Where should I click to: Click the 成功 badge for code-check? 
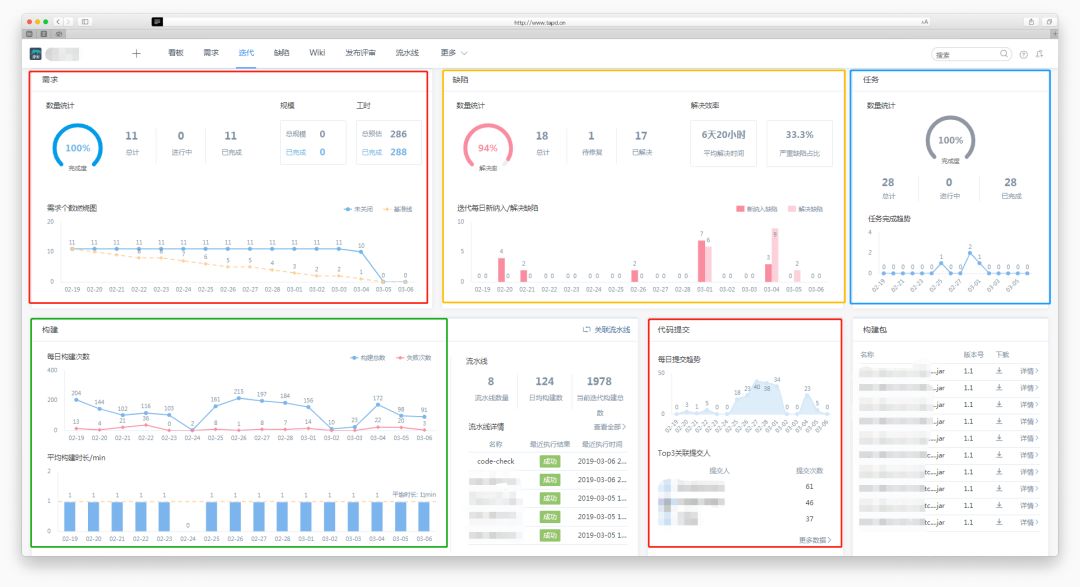coord(550,462)
